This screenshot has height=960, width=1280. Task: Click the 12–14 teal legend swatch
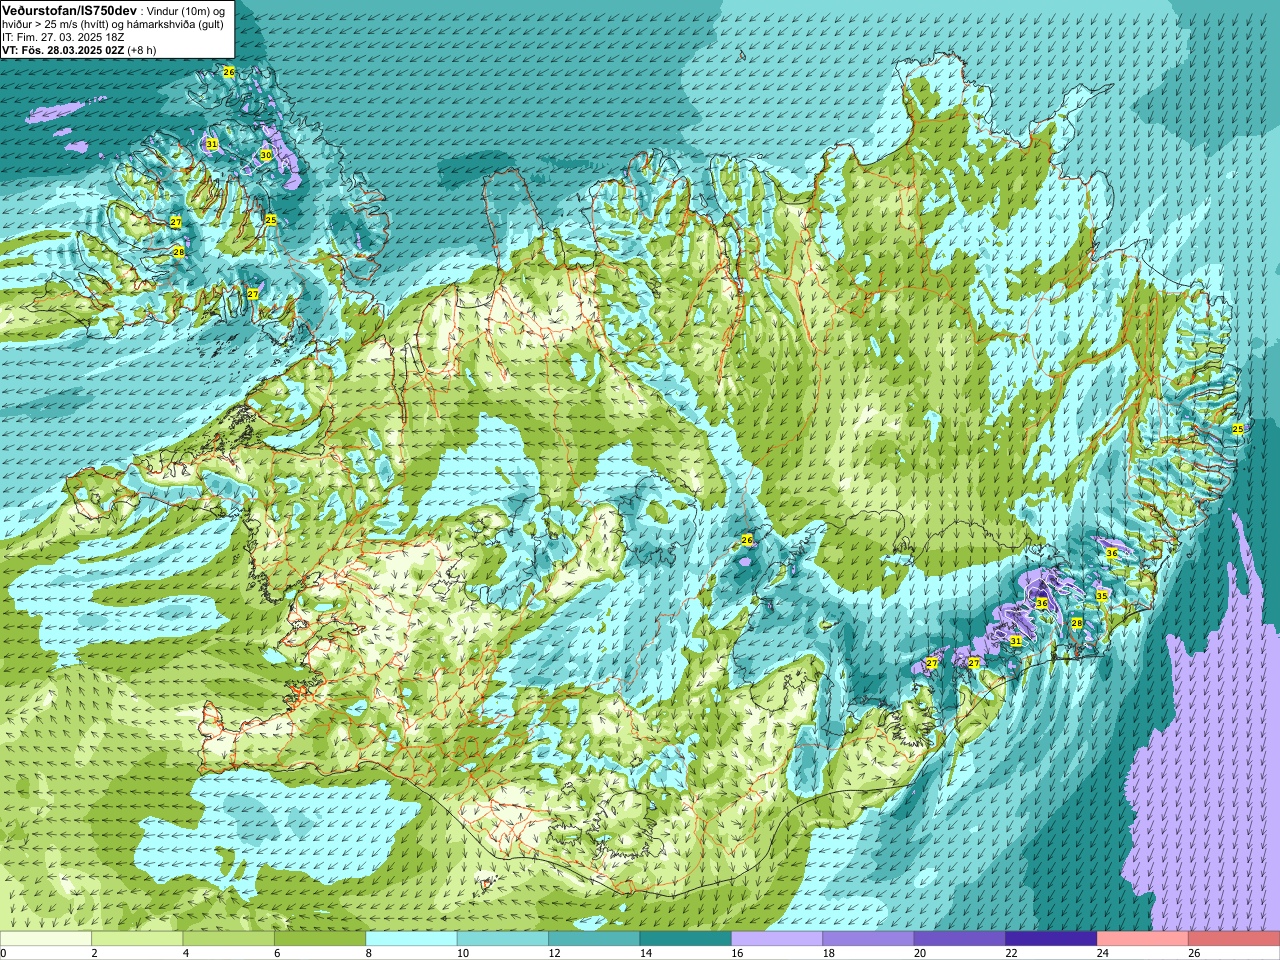(x=594, y=939)
